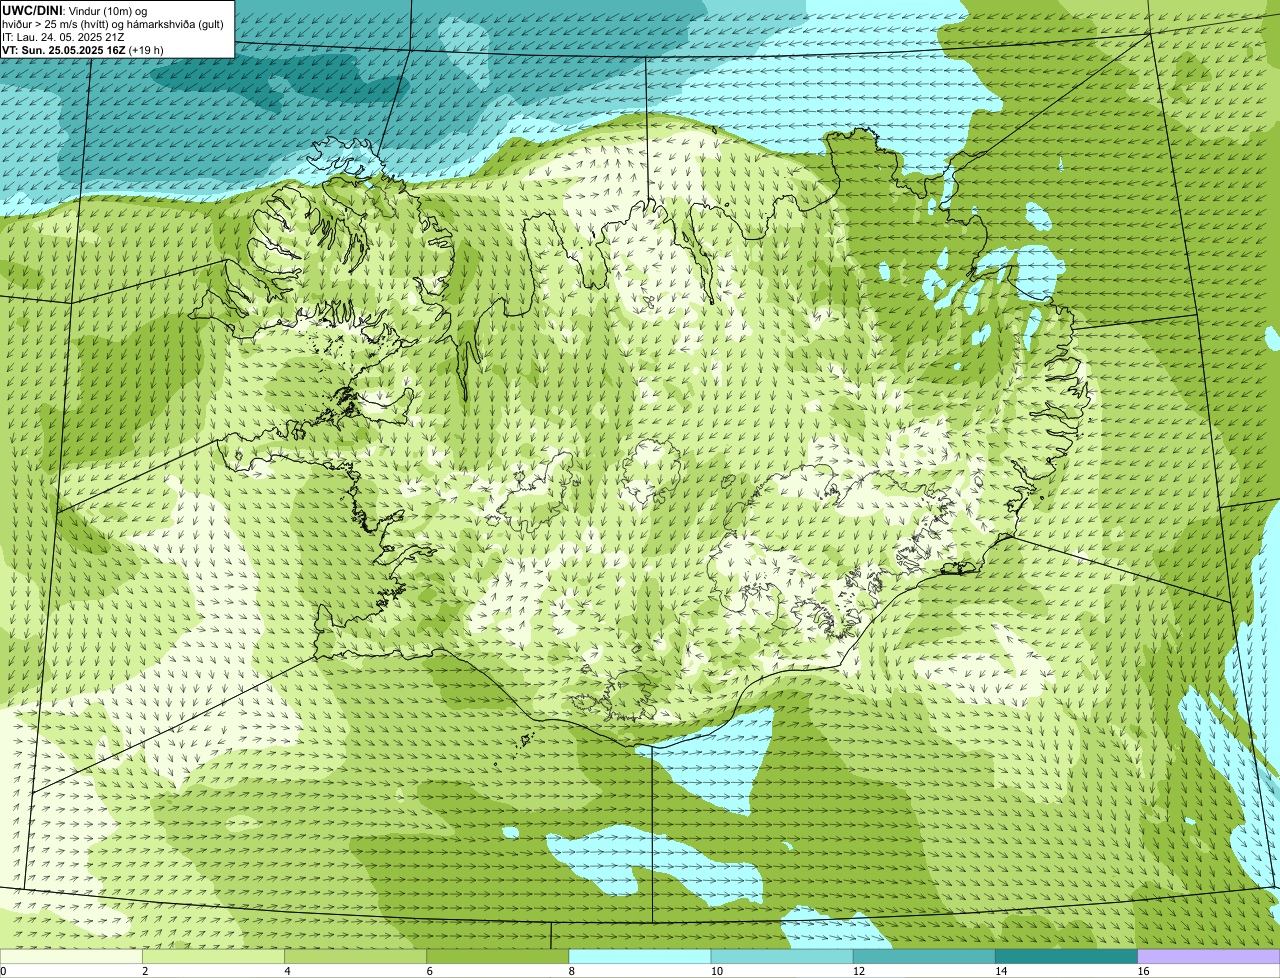Click the "IT: Lau. 24. 05. 2025 21Z" line
1280x978 pixels.
[63, 37]
